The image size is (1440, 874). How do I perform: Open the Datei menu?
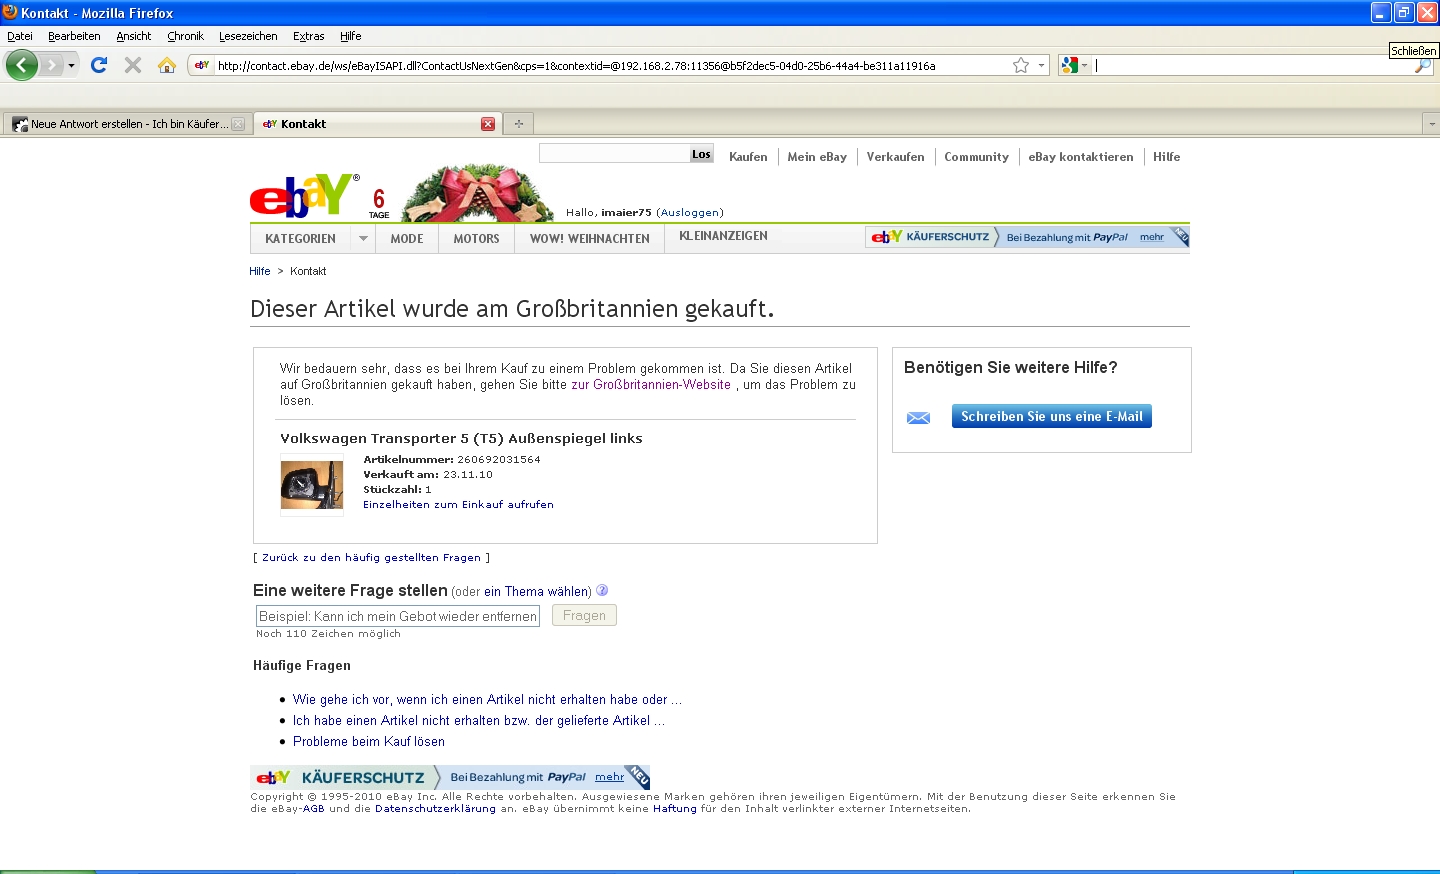click(x=20, y=36)
